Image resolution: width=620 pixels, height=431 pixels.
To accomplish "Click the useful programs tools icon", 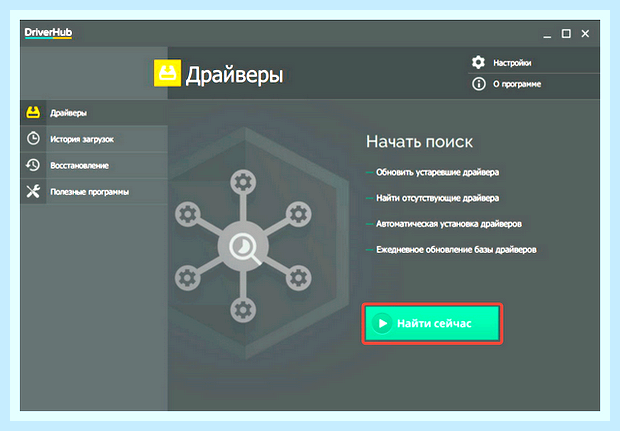I will 33,191.
